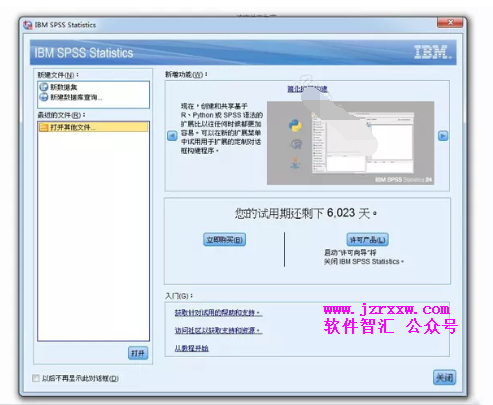
Task: Click the getting started label (入门)
Action: tap(179, 296)
